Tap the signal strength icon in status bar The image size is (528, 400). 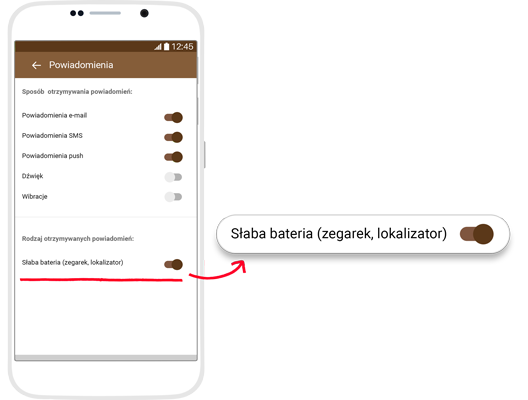(158, 47)
